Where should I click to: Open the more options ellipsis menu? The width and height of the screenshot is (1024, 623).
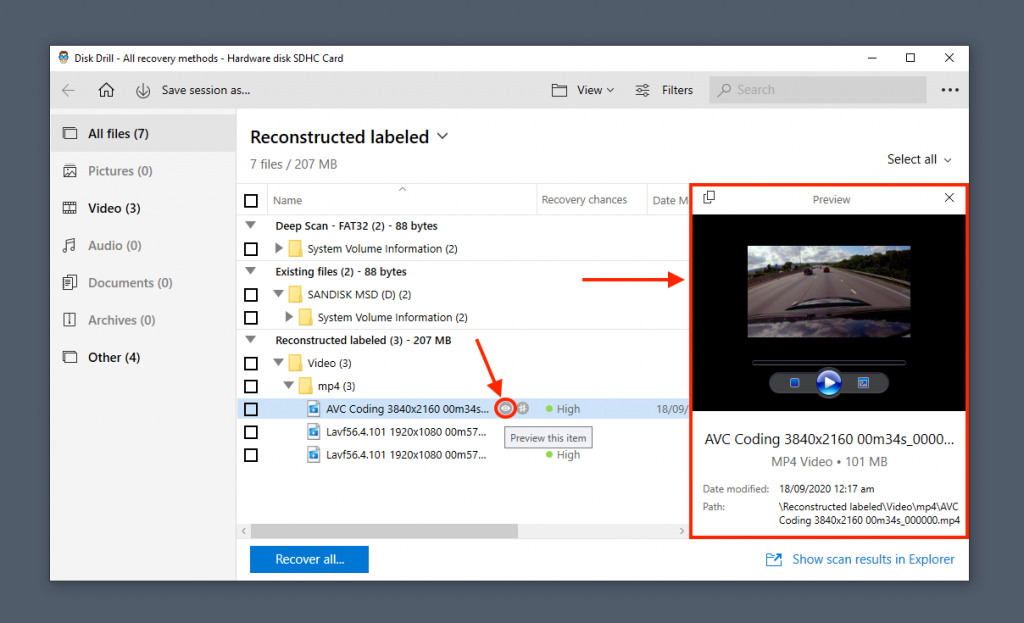[948, 90]
